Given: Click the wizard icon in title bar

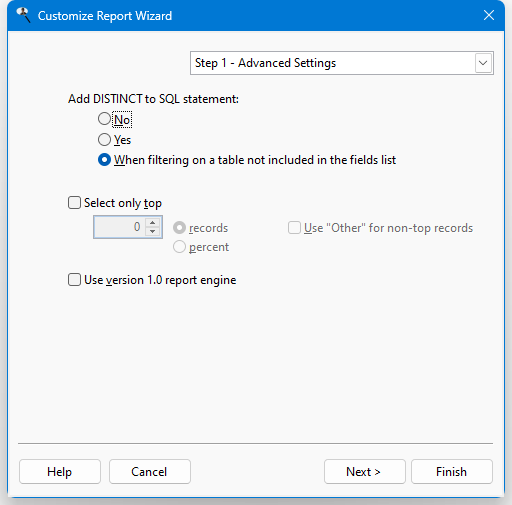Looking at the screenshot, I should pos(23,15).
